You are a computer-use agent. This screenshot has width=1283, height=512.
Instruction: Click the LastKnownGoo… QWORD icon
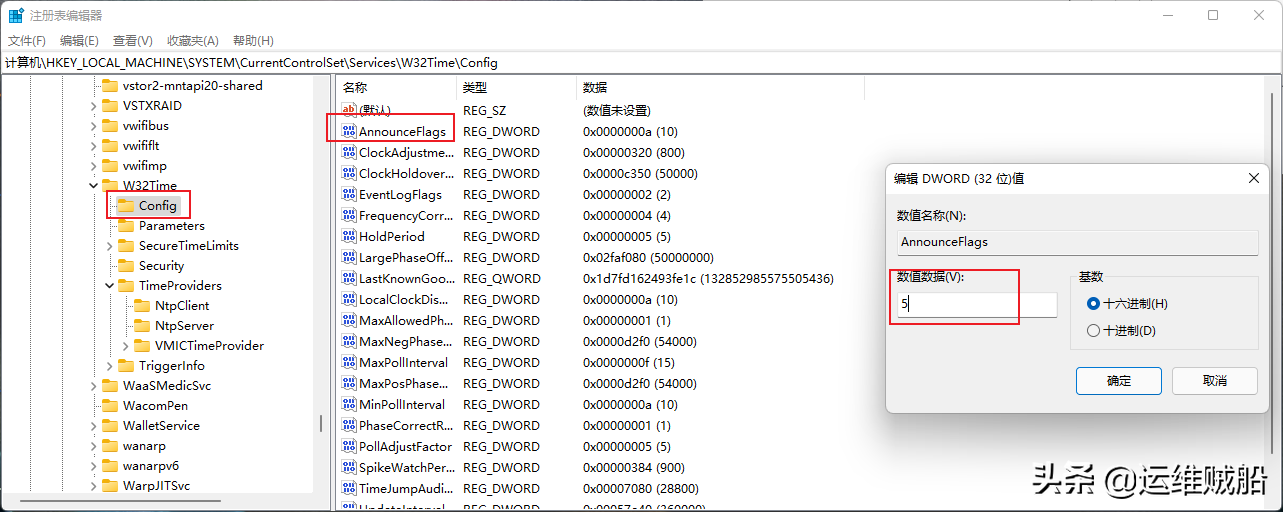coord(349,279)
